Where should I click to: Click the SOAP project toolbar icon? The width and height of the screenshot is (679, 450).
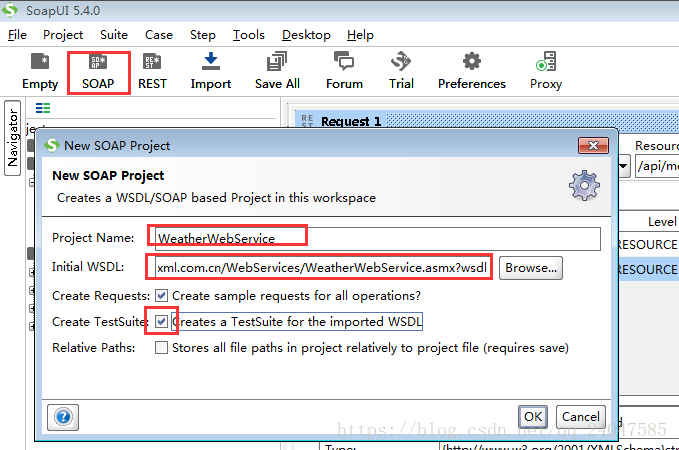click(98, 71)
